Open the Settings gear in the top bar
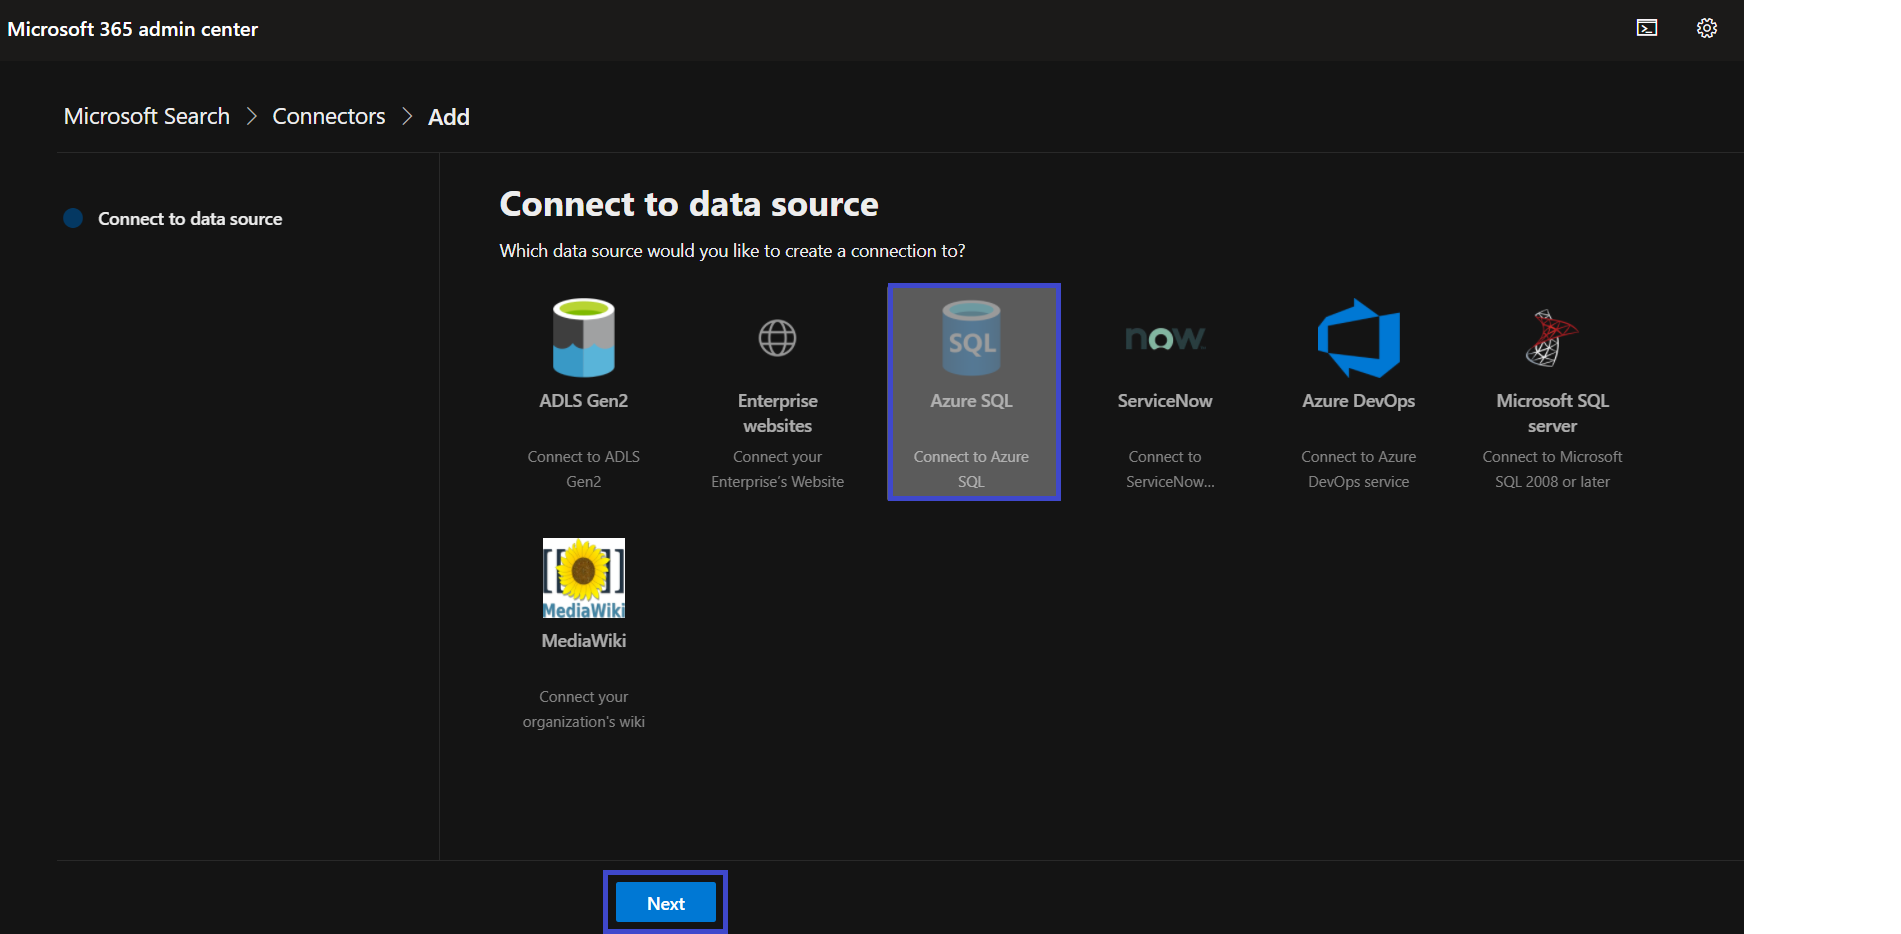1901x934 pixels. click(1706, 28)
